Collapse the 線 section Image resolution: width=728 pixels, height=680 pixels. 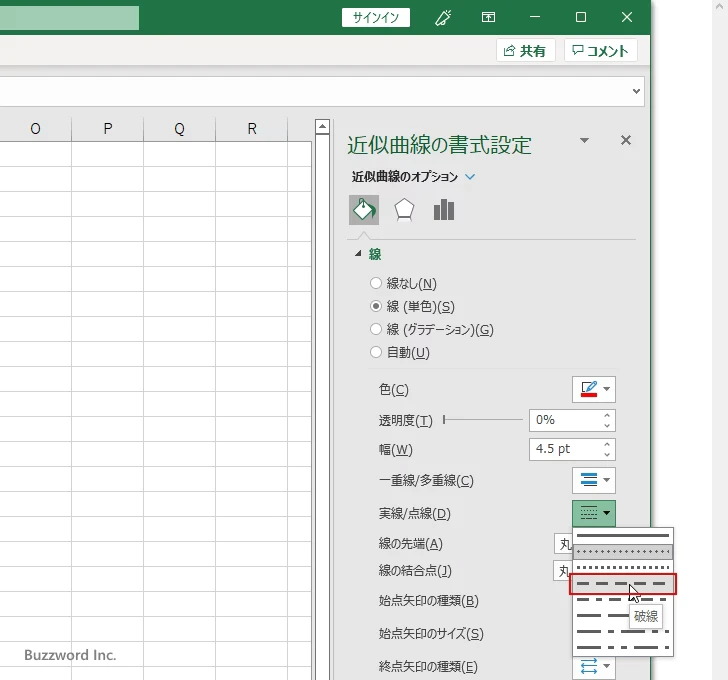coord(358,253)
